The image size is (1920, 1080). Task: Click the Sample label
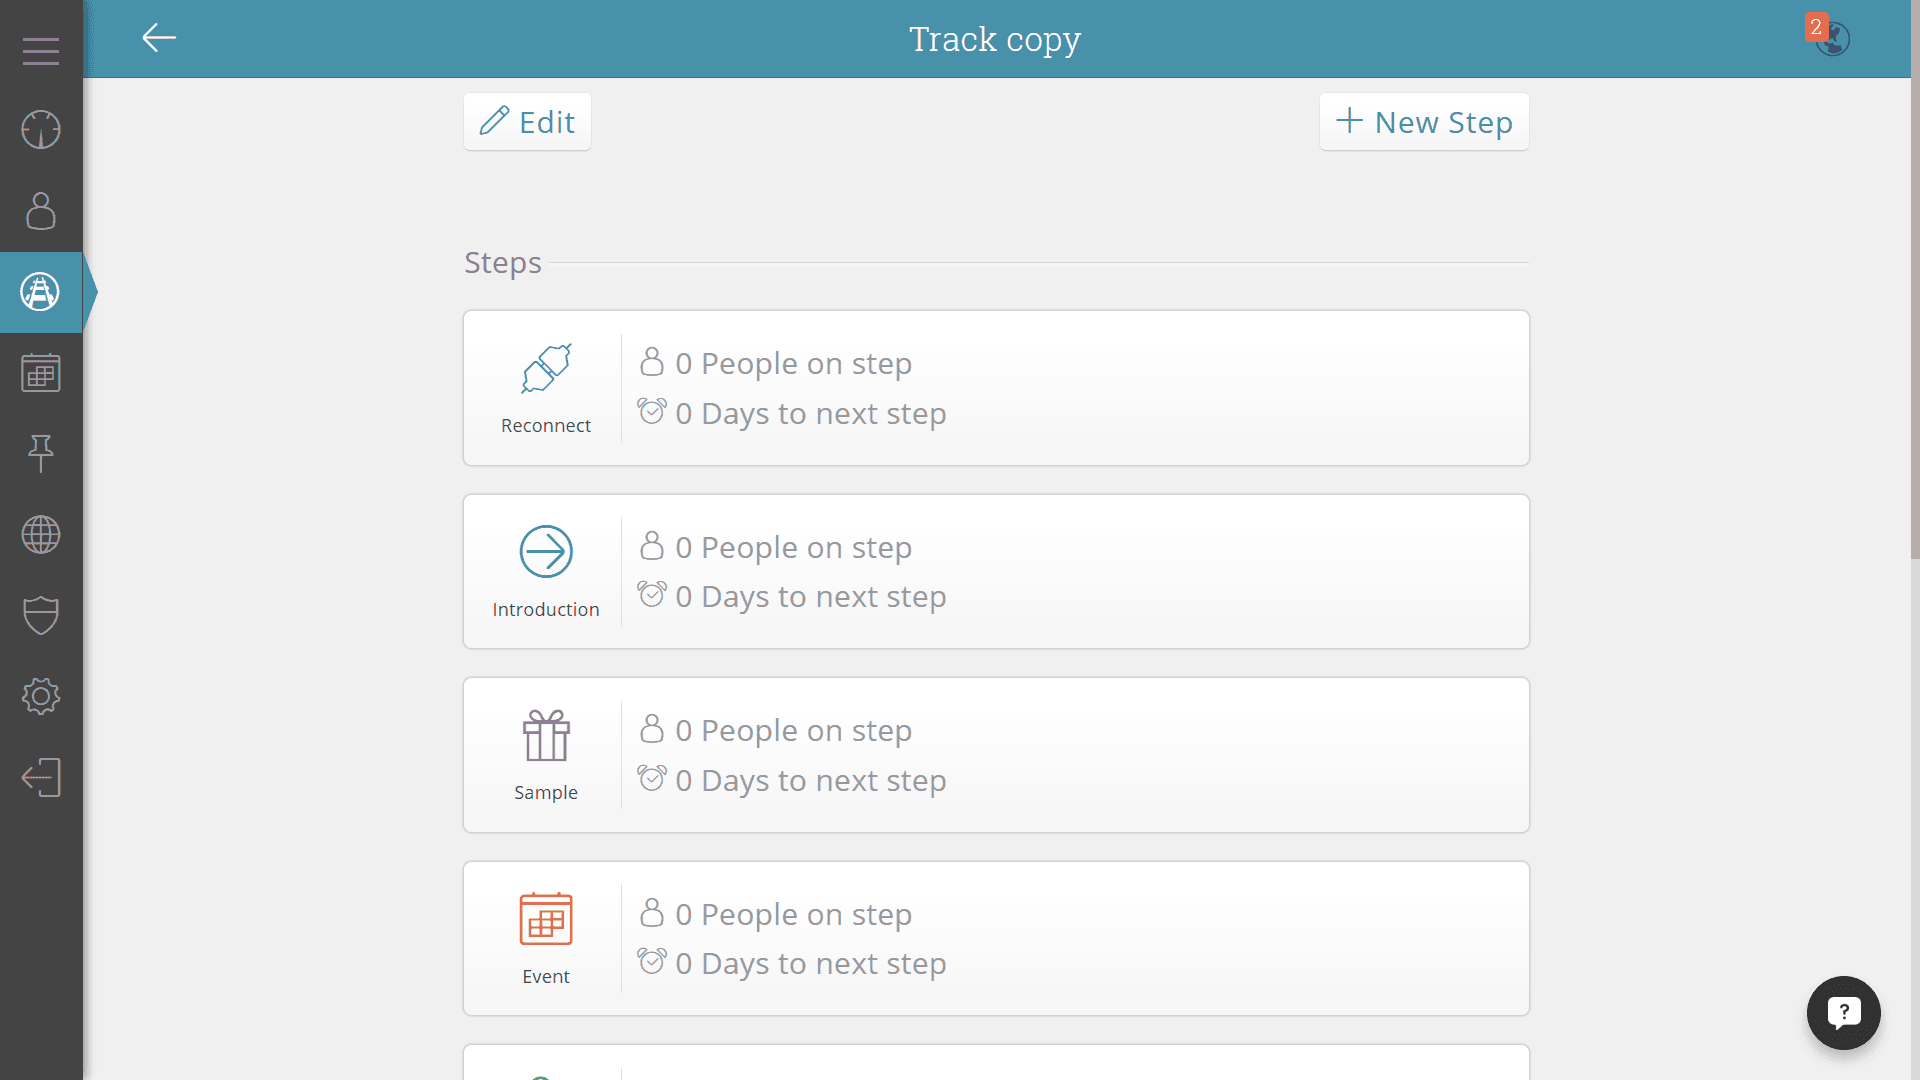click(x=546, y=793)
